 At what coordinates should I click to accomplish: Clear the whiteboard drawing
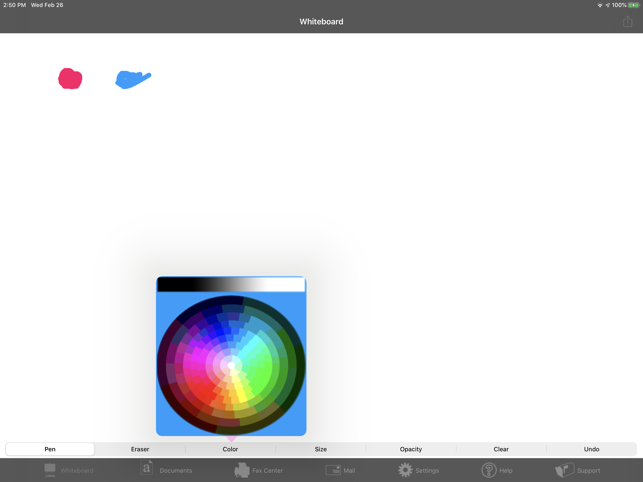click(x=501, y=449)
